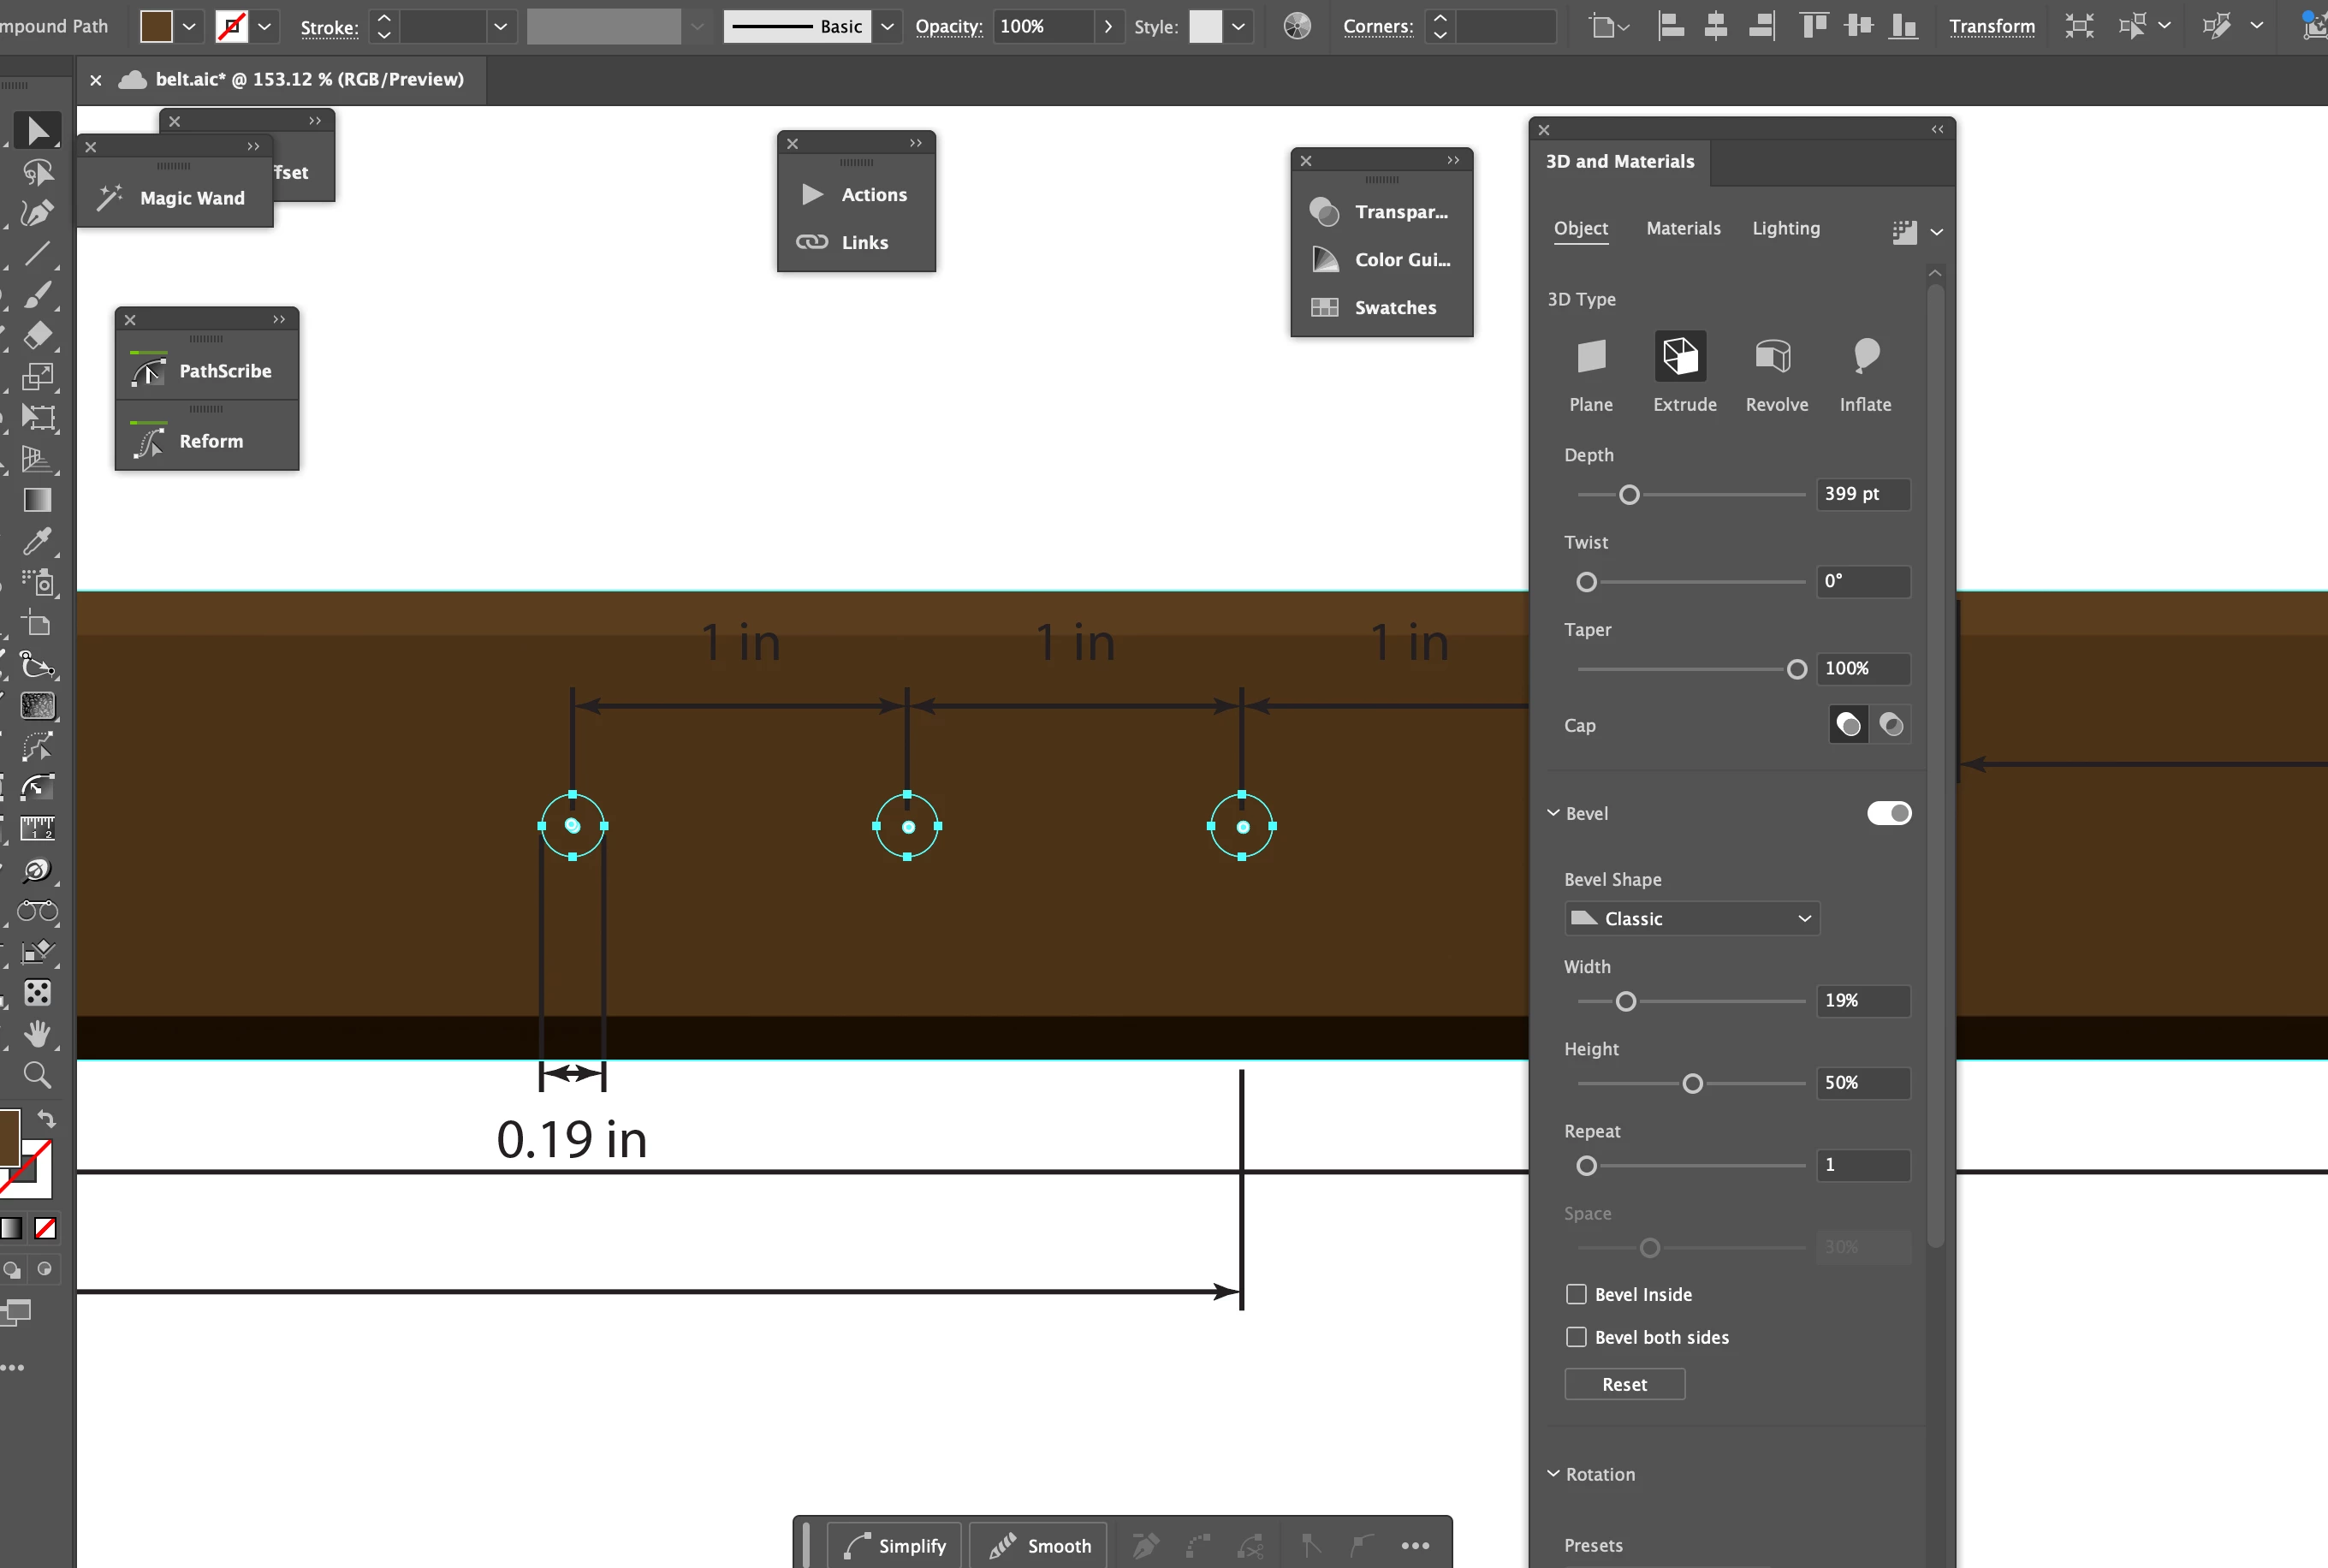Click the Simplify button

(895, 1545)
